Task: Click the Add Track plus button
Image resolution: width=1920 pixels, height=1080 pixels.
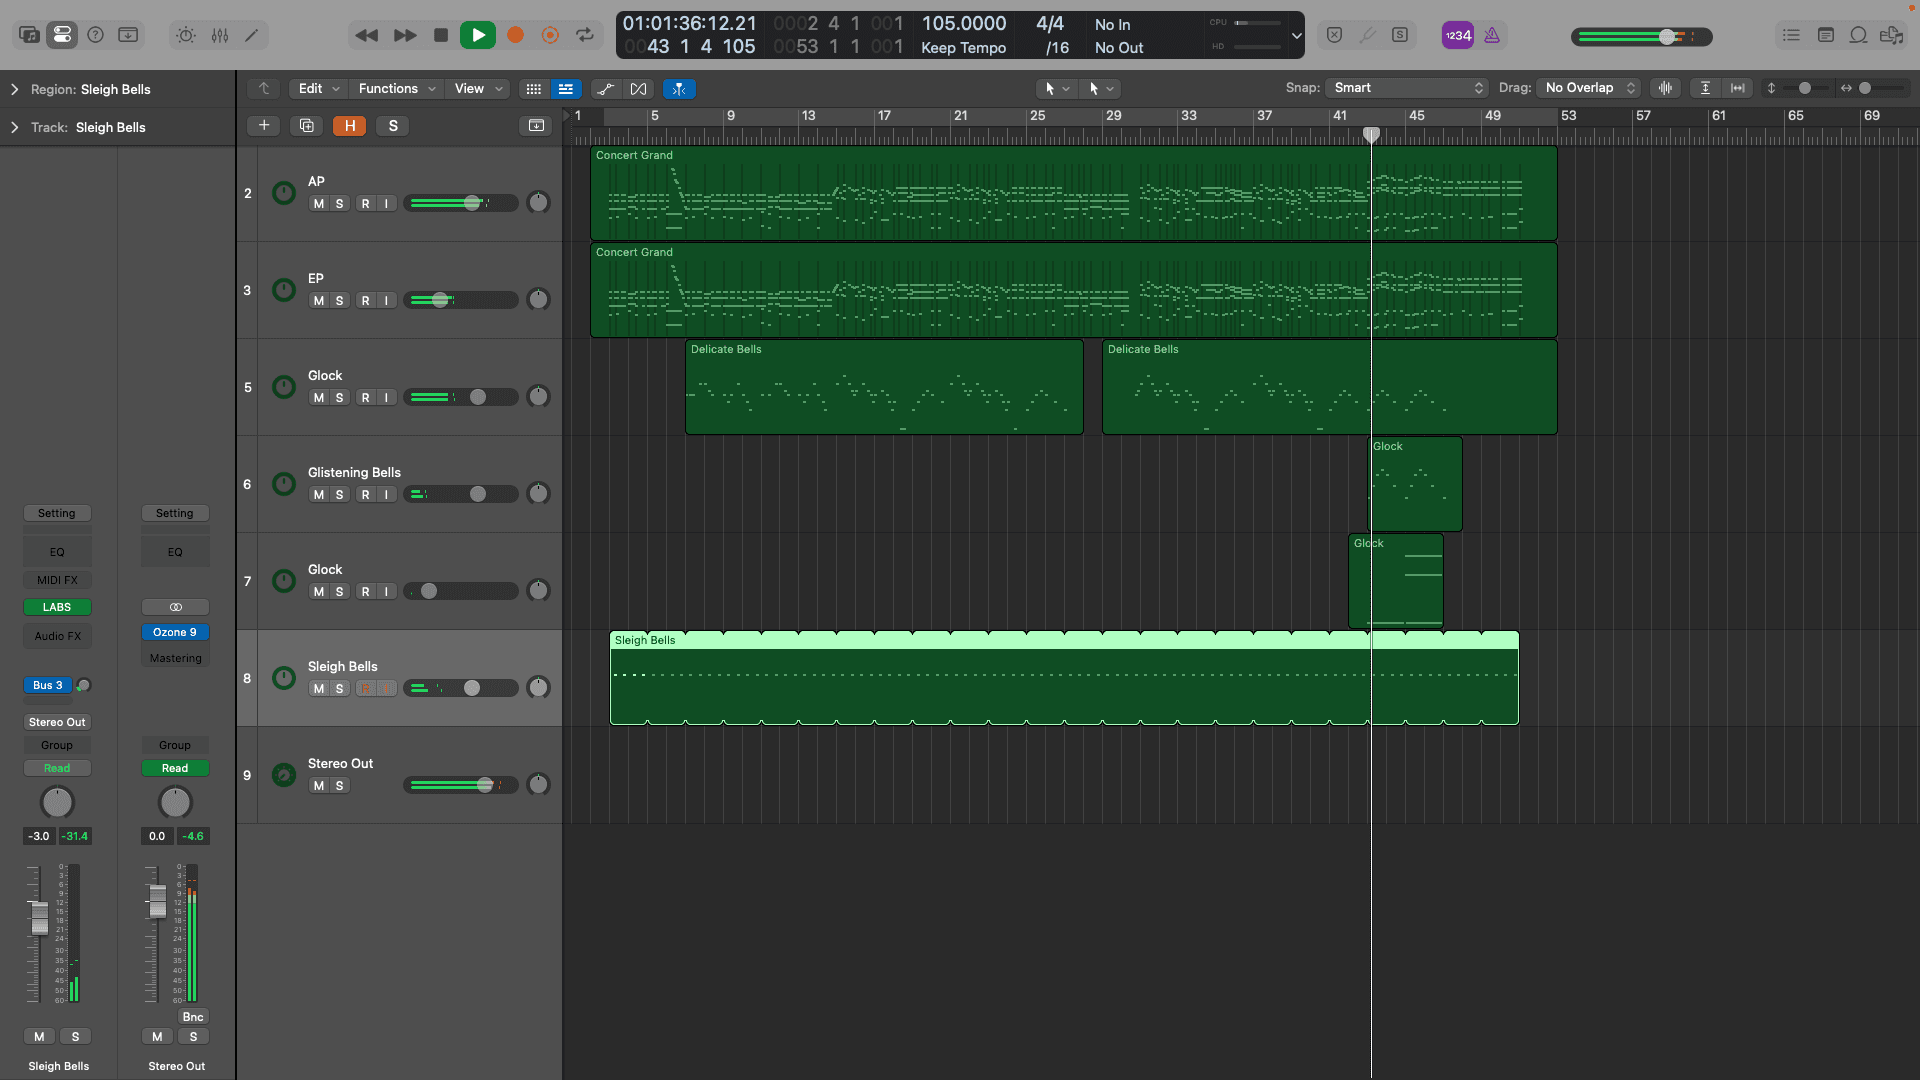Action: click(264, 125)
